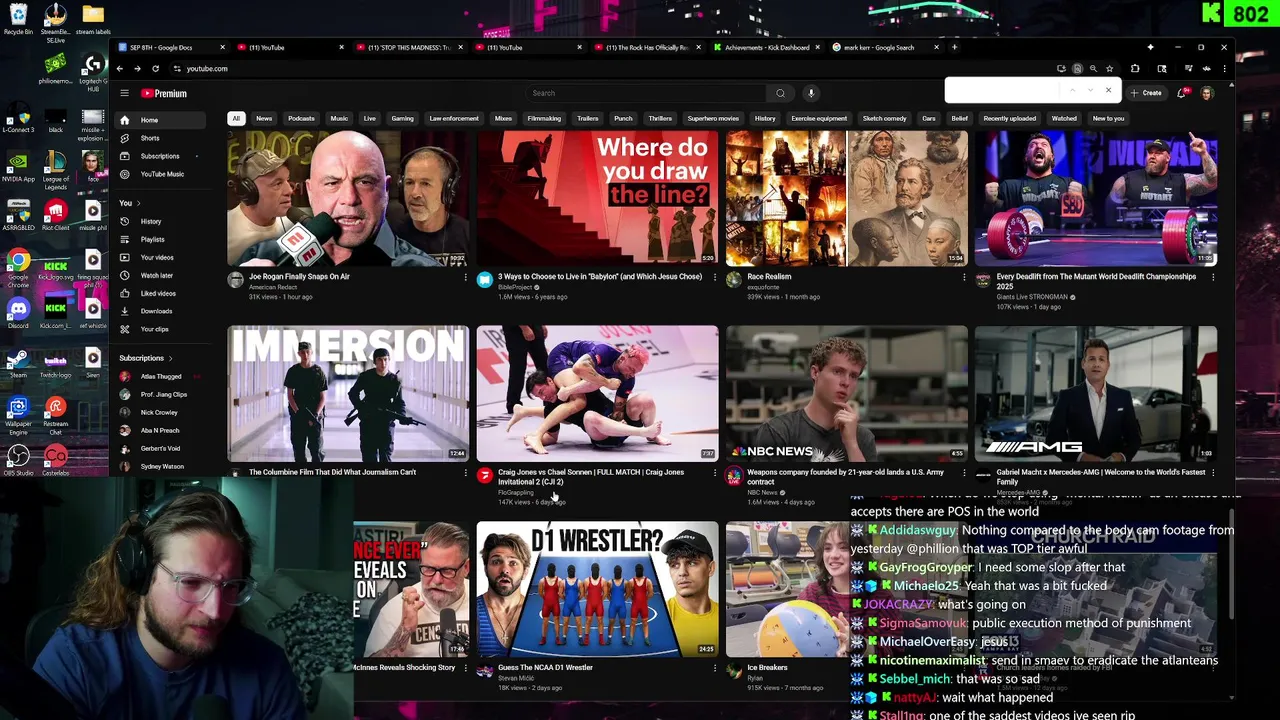Open OBS Studio desktop shortcut

18,460
